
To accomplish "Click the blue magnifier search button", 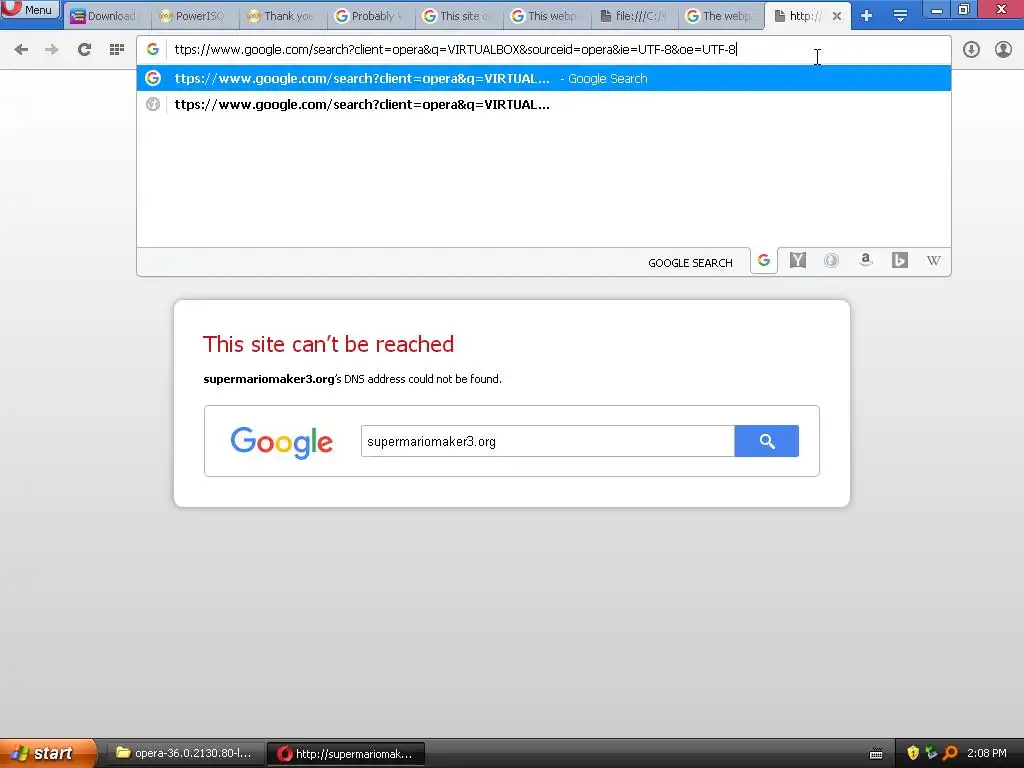I will [x=767, y=441].
